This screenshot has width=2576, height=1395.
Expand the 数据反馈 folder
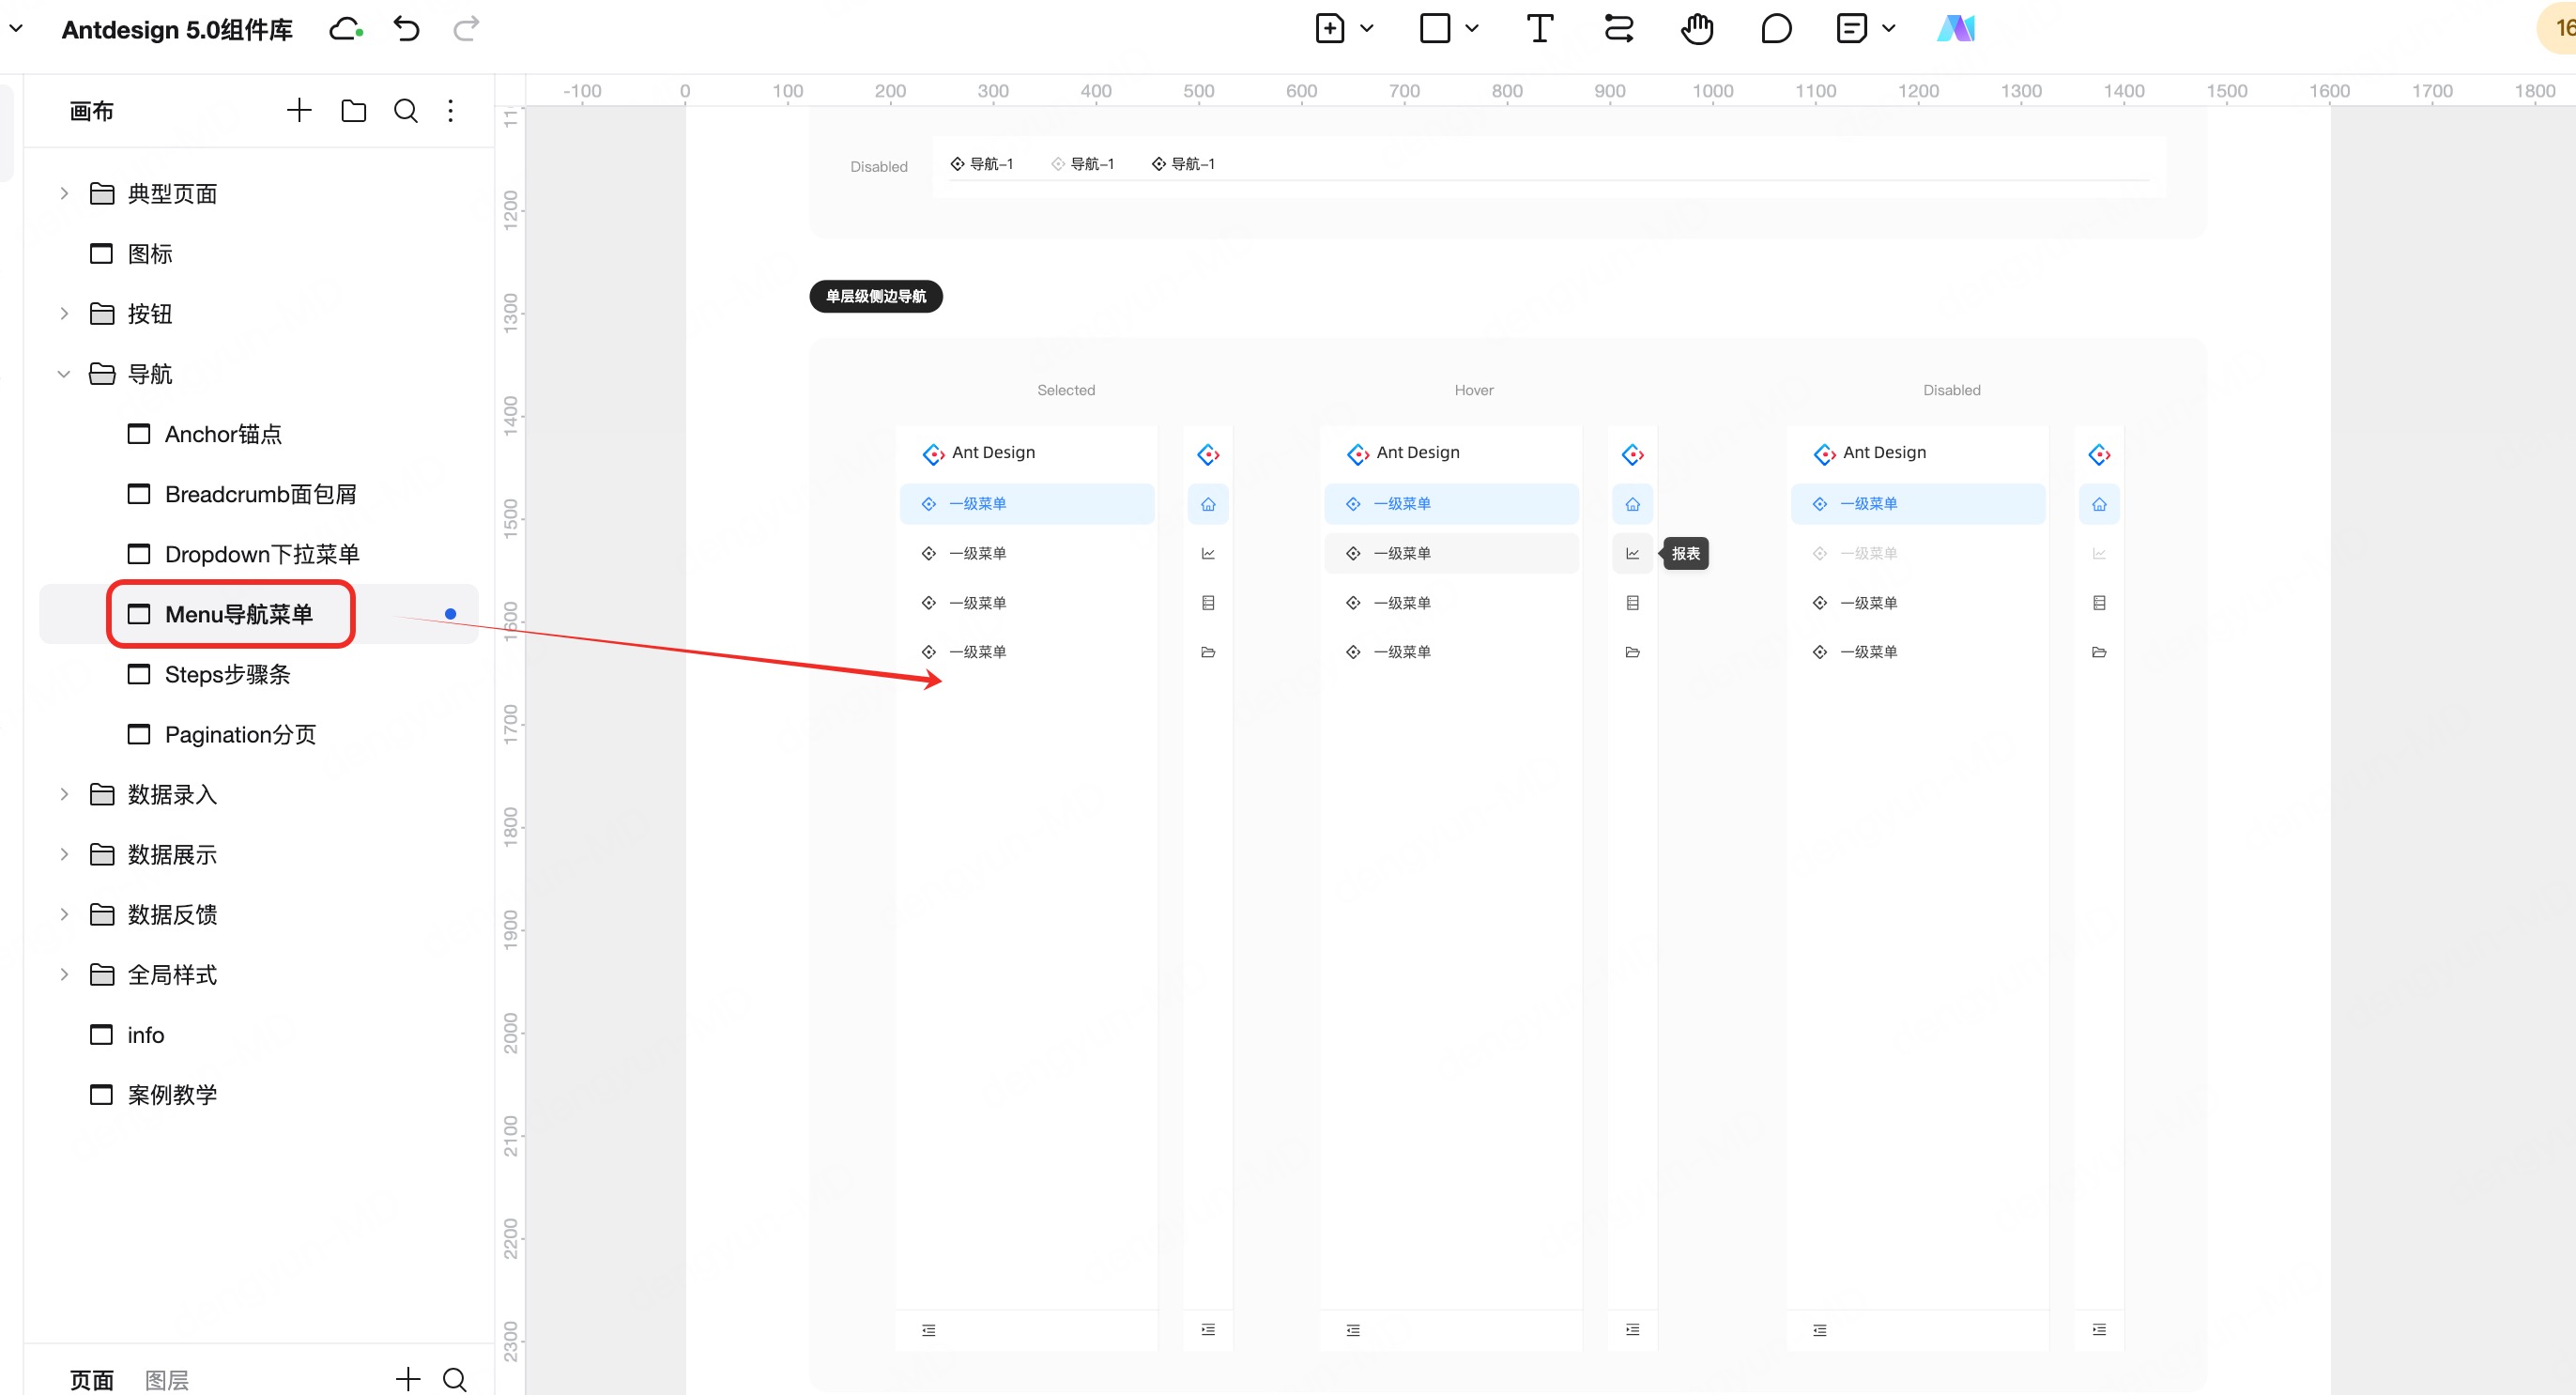[x=64, y=914]
